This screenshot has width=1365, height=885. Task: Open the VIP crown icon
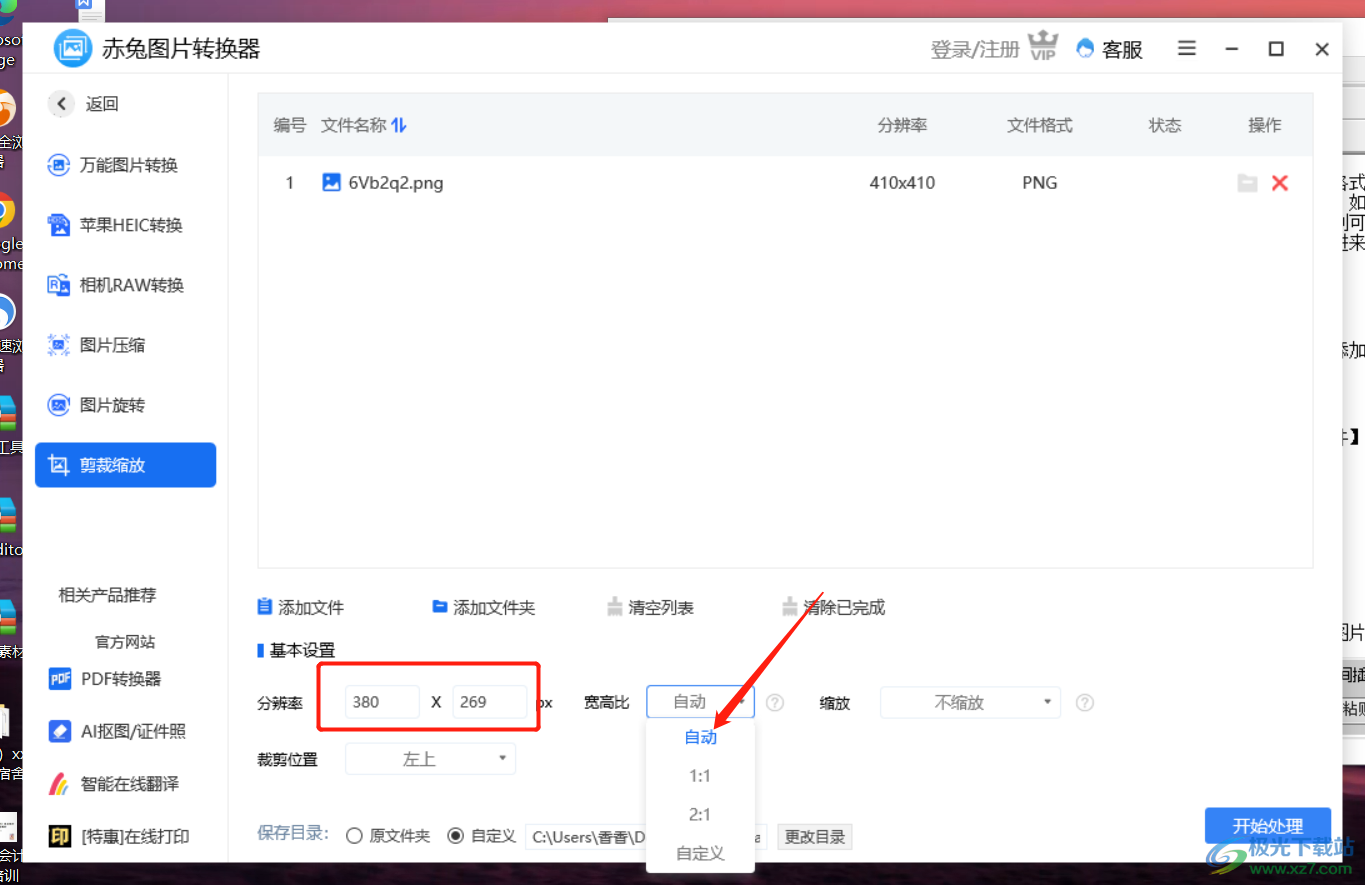tap(1043, 46)
